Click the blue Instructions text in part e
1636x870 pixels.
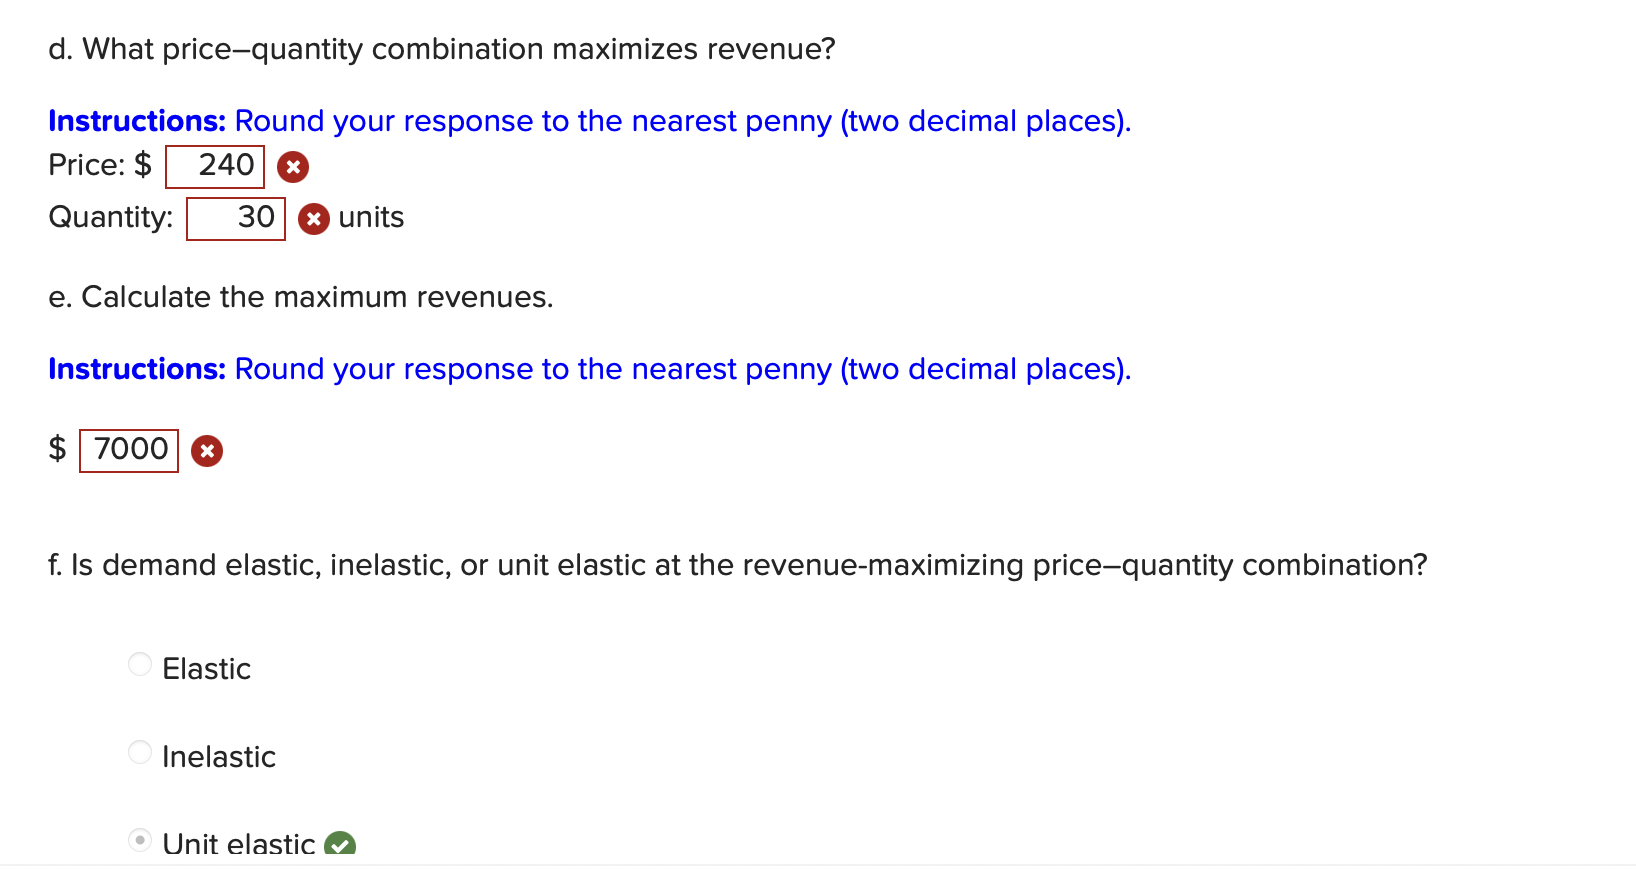136,369
